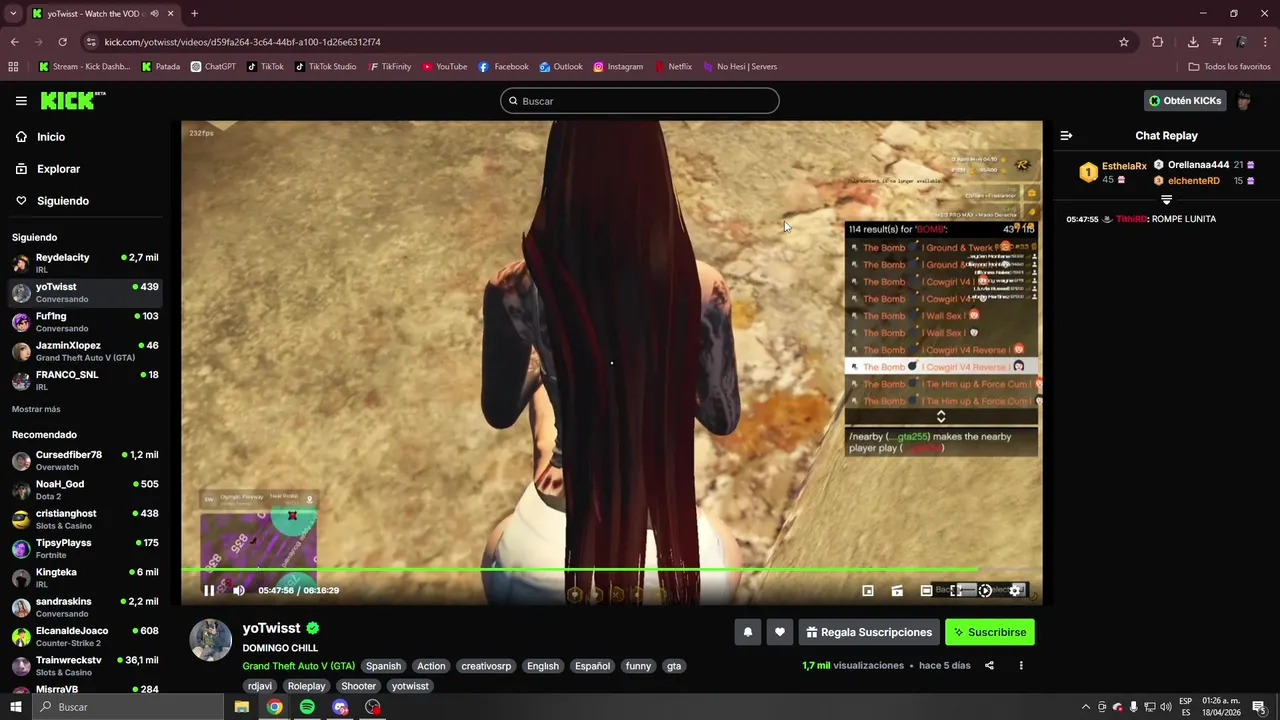Open Chrome downloads
Viewport: 1280px width, 720px height.
[x=1193, y=42]
